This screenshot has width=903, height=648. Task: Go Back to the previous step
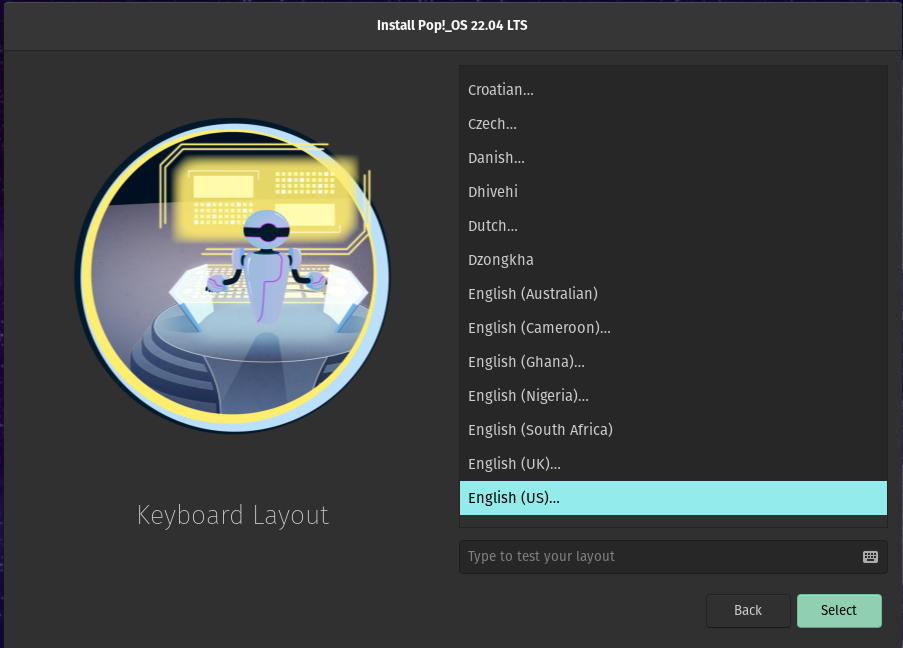748,611
